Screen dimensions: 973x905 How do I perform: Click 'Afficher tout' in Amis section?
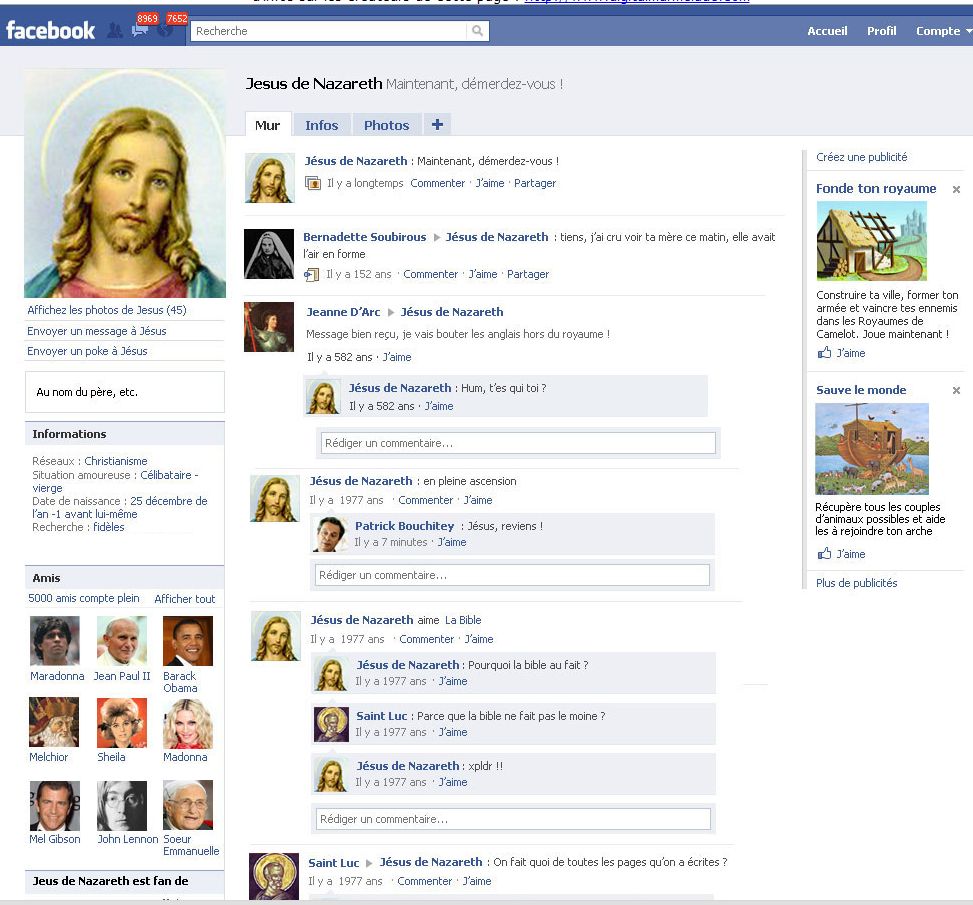point(184,598)
